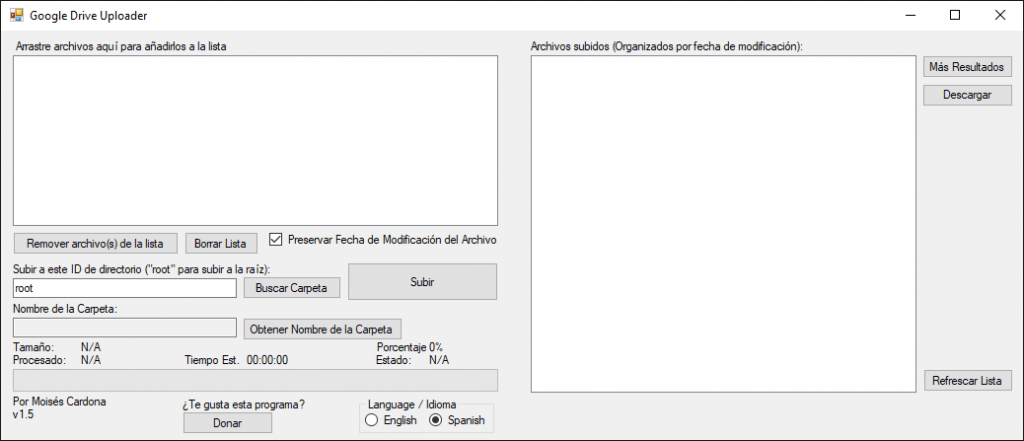This screenshot has height=441, width=1024.
Task: Close the Google Drive Uploader window
Action: (x=1000, y=15)
